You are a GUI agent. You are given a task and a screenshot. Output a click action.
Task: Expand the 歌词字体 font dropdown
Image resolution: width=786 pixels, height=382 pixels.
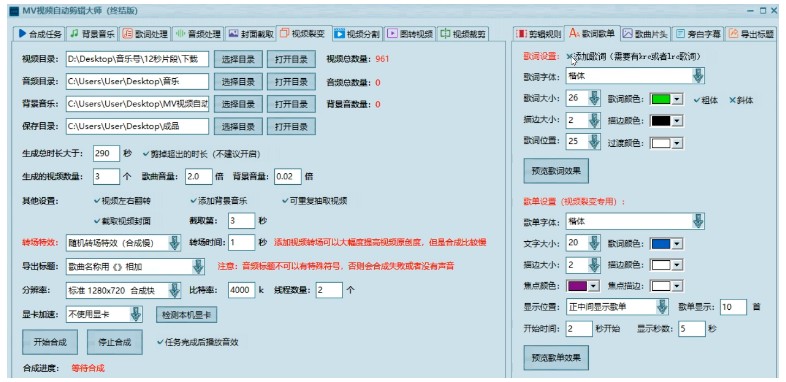pos(698,76)
